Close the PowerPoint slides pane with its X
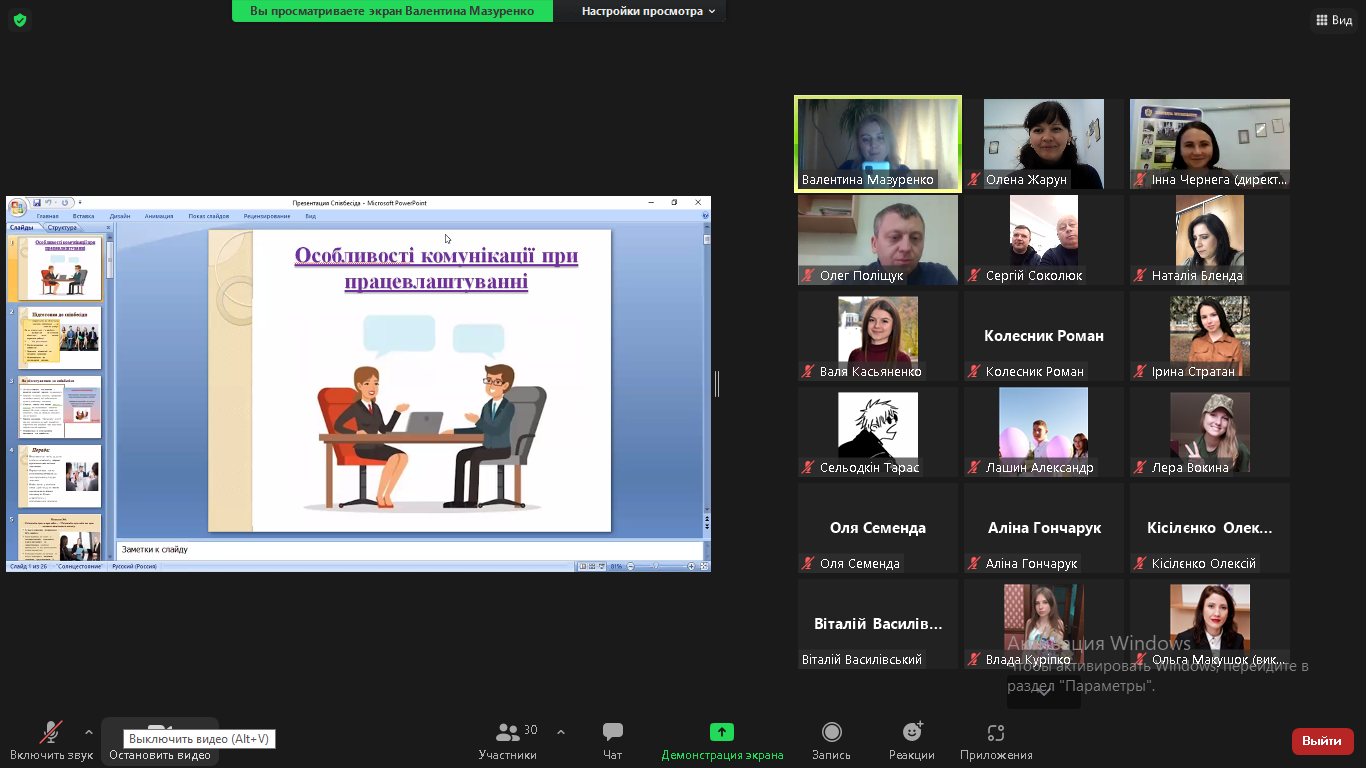This screenshot has width=1366, height=768. (x=108, y=228)
